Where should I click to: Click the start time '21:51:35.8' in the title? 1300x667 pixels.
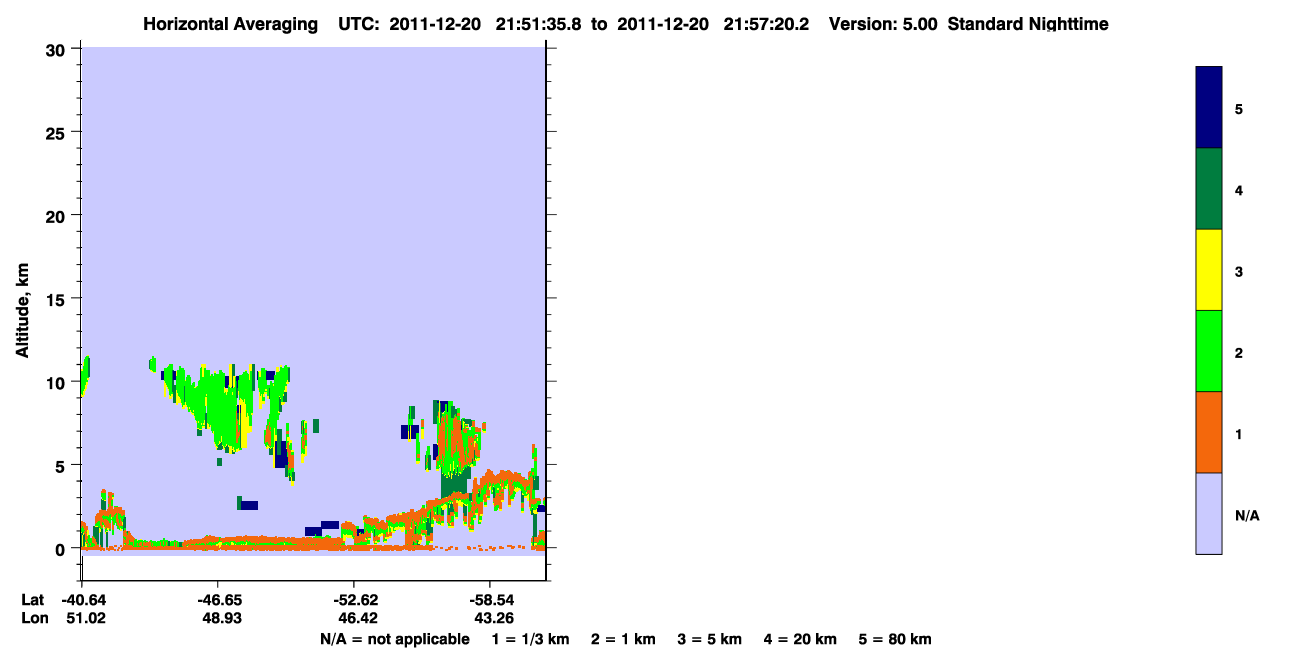(540, 24)
